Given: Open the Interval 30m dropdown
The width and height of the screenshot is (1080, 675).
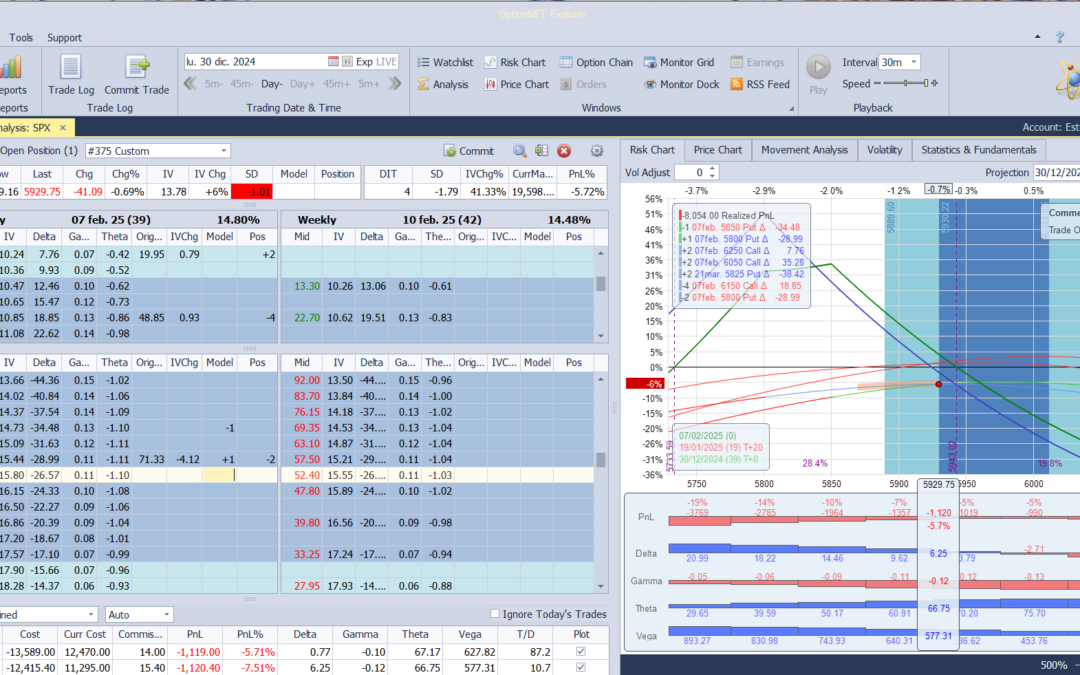Looking at the screenshot, I should tap(914, 62).
